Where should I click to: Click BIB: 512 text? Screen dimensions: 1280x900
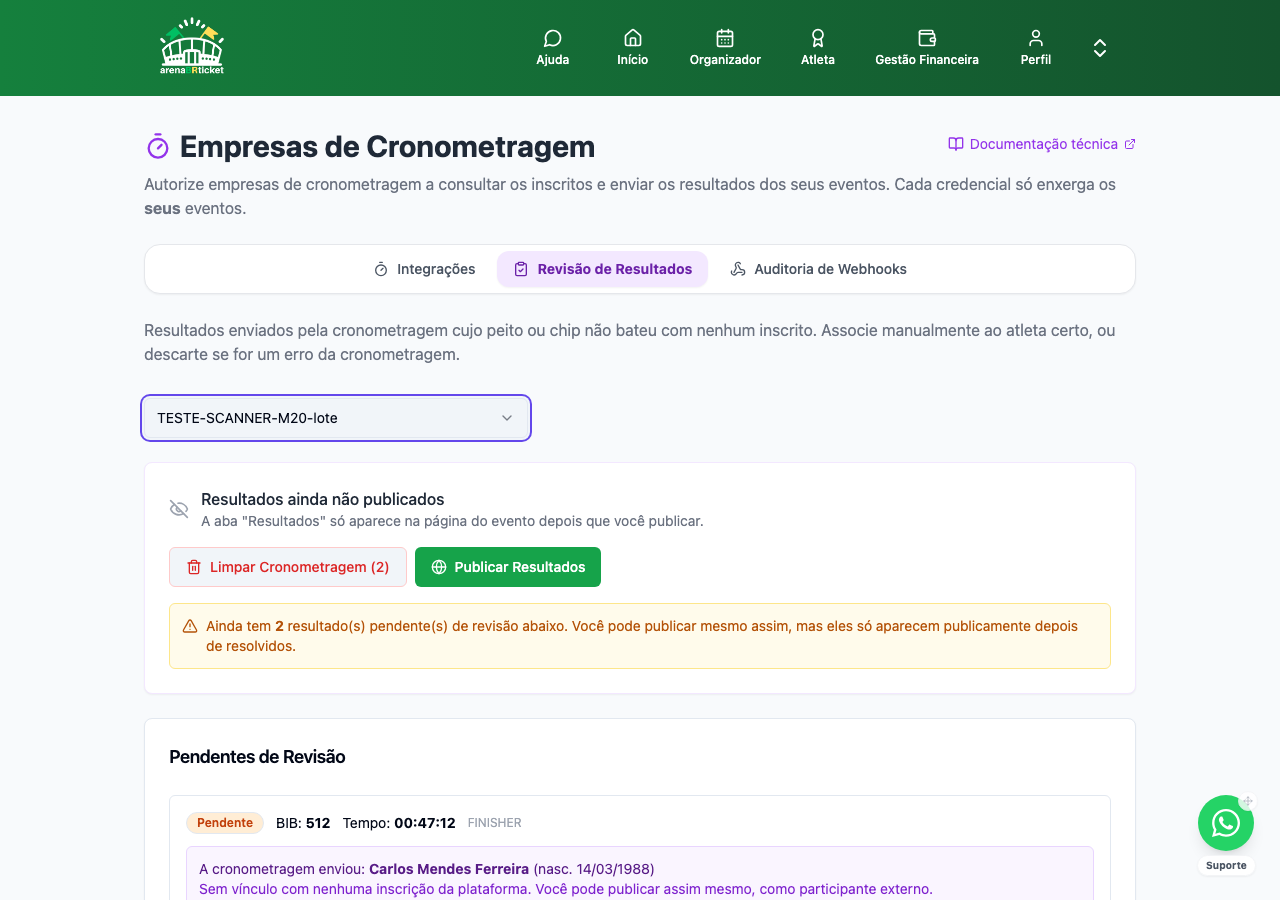tap(303, 823)
